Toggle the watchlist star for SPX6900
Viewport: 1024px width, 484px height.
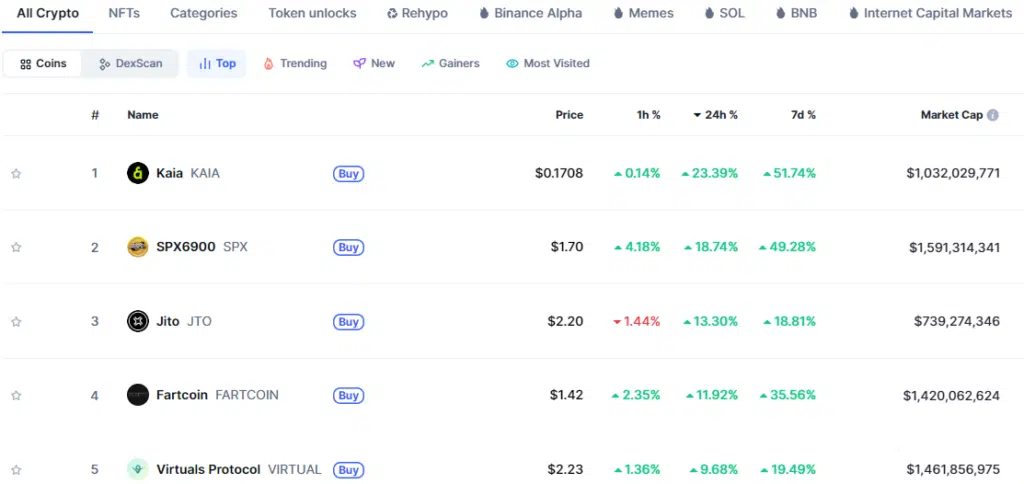click(x=16, y=247)
